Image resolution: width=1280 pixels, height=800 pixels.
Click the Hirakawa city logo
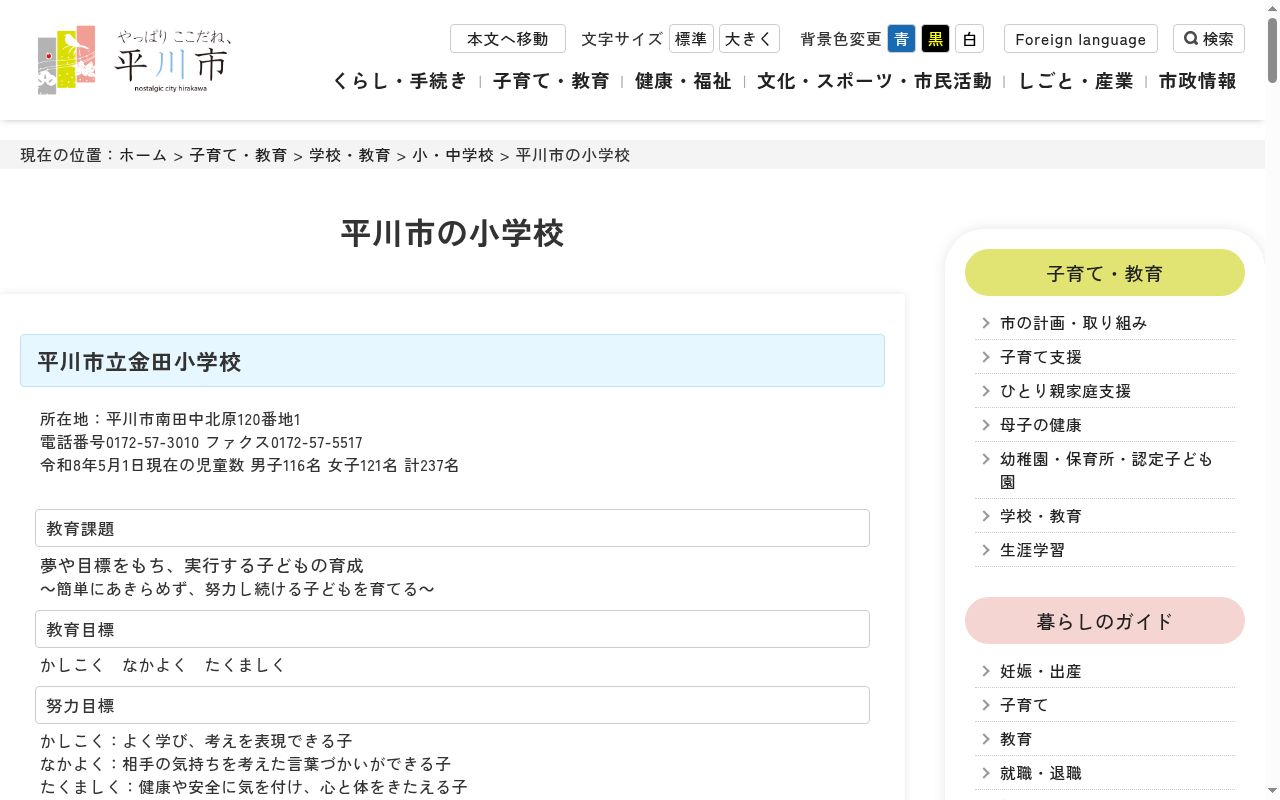pos(135,60)
